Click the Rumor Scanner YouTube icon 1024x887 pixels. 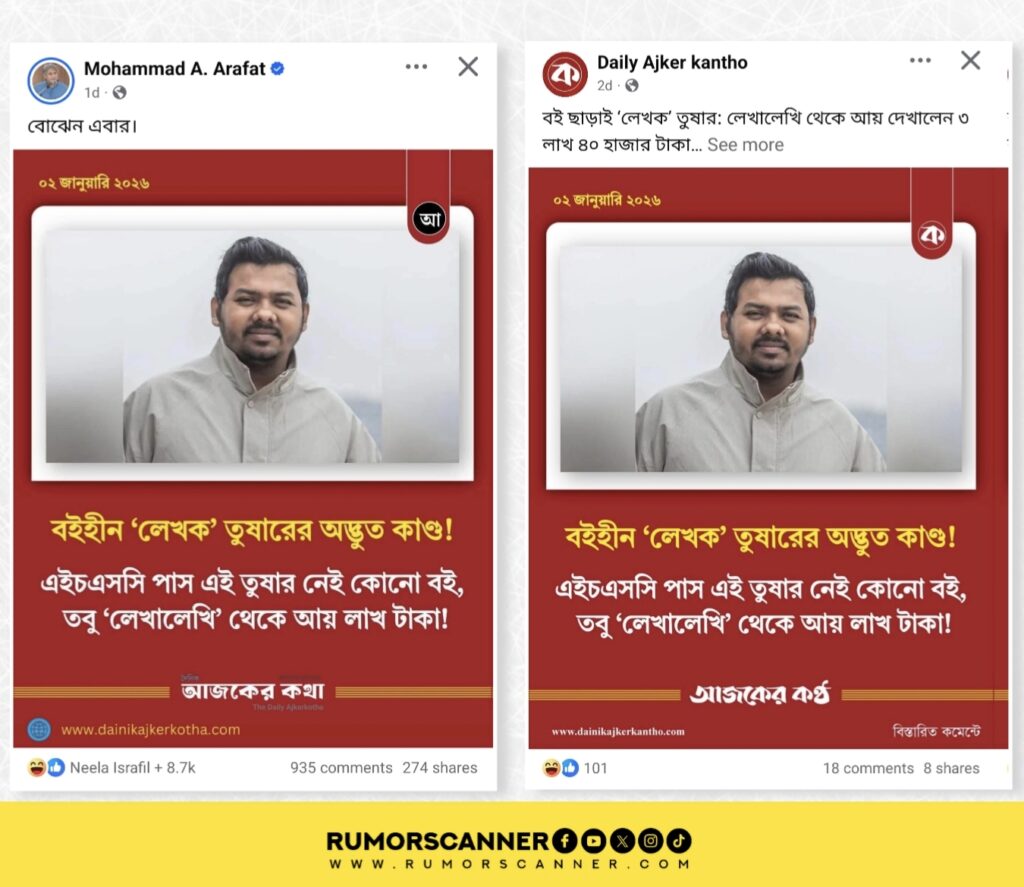pos(593,841)
